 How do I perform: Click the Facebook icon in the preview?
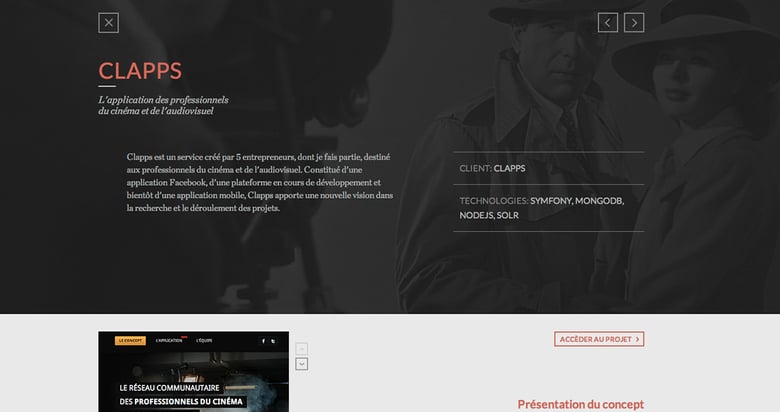pyautogui.click(x=264, y=341)
